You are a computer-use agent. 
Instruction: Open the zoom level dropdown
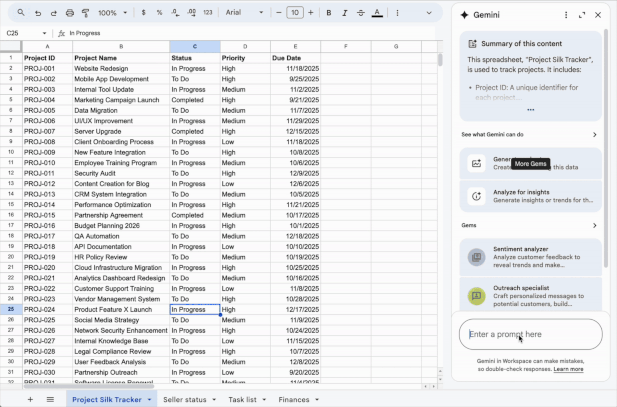pyautogui.click(x=110, y=13)
